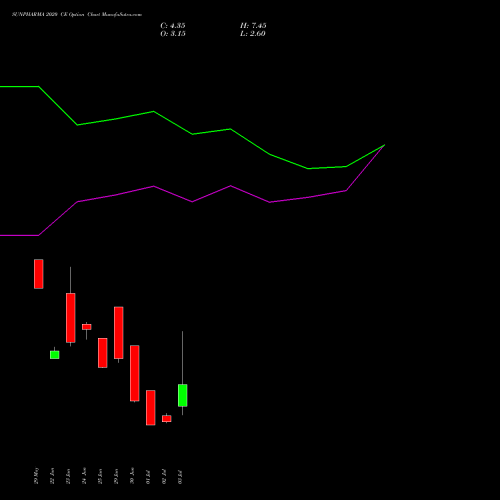
Task: Click the '01 Jul' date axis label
Action: pos(148,477)
